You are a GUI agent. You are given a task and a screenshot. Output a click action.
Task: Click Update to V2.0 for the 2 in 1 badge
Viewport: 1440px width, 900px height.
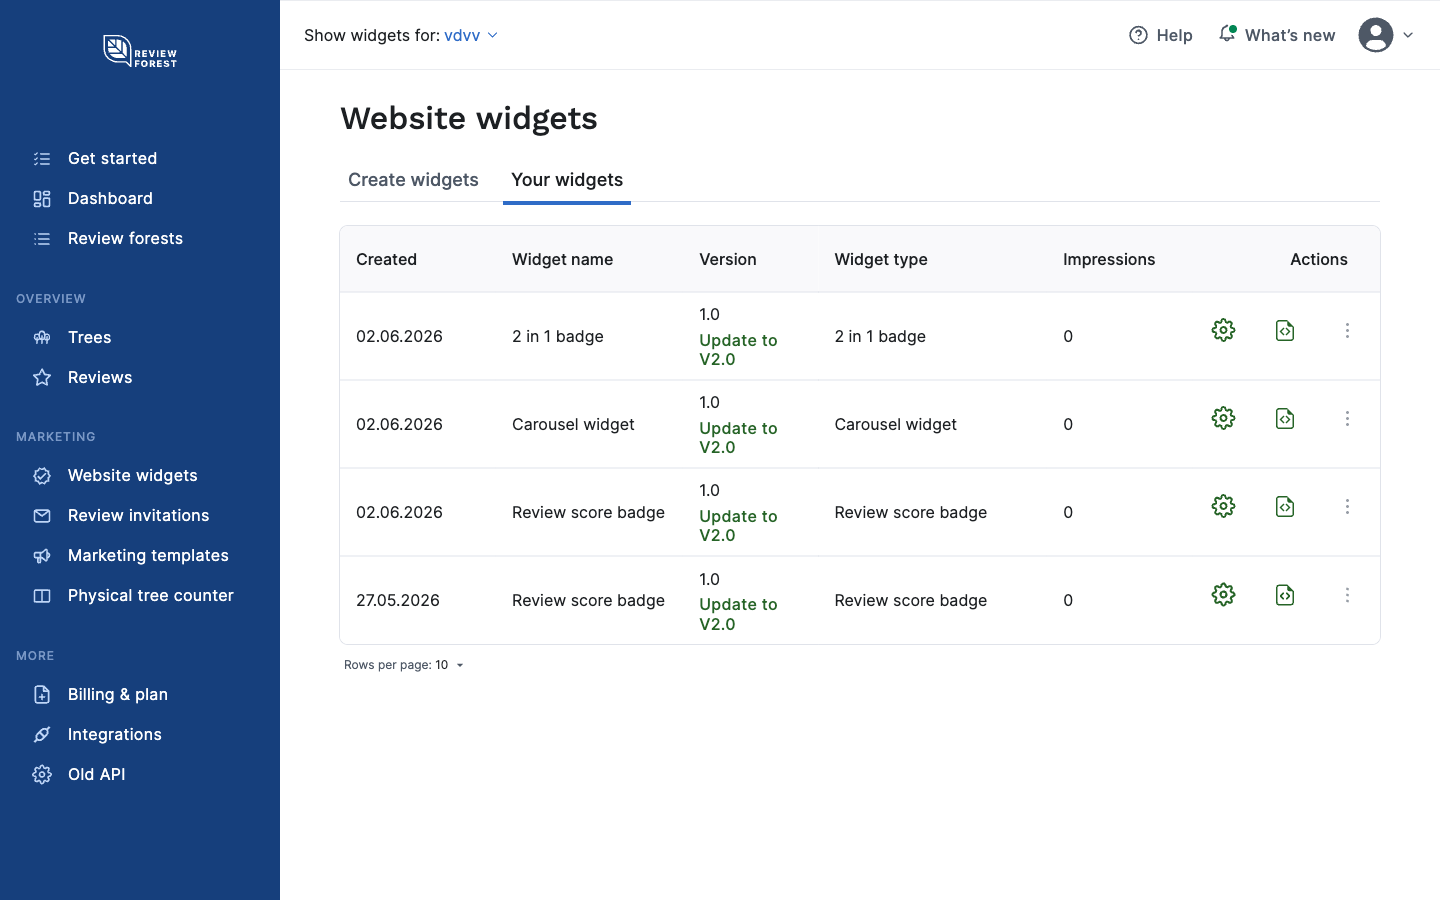[x=738, y=350]
